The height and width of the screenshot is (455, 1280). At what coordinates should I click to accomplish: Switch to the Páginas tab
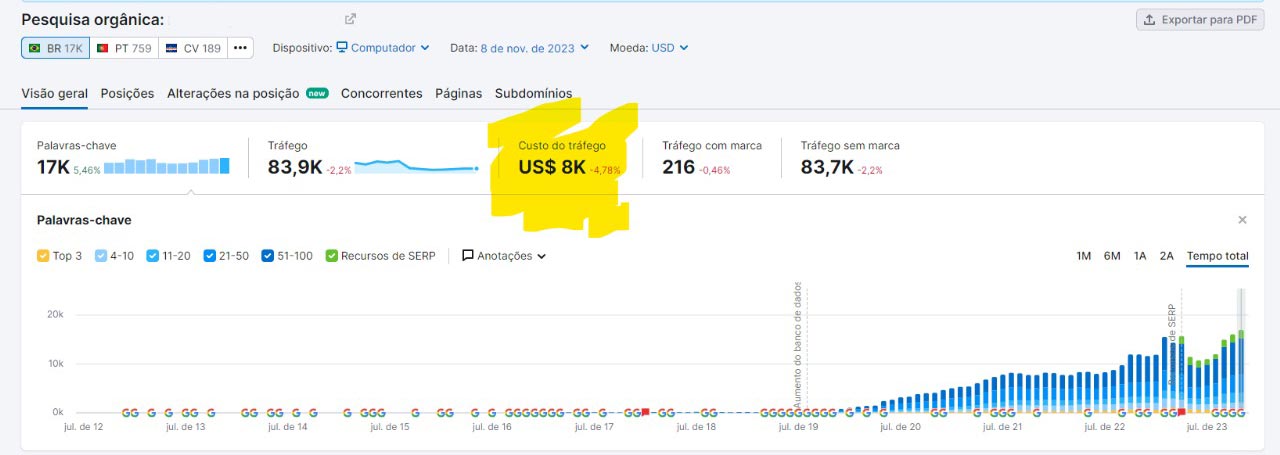(458, 93)
